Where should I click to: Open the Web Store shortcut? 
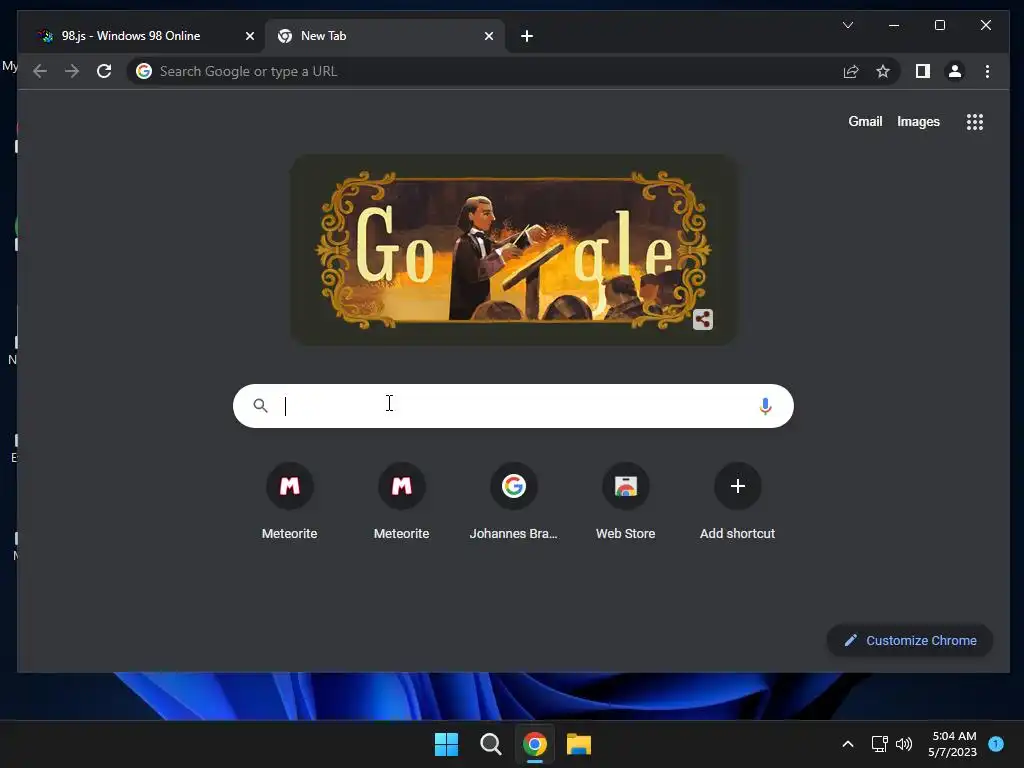pyautogui.click(x=625, y=501)
